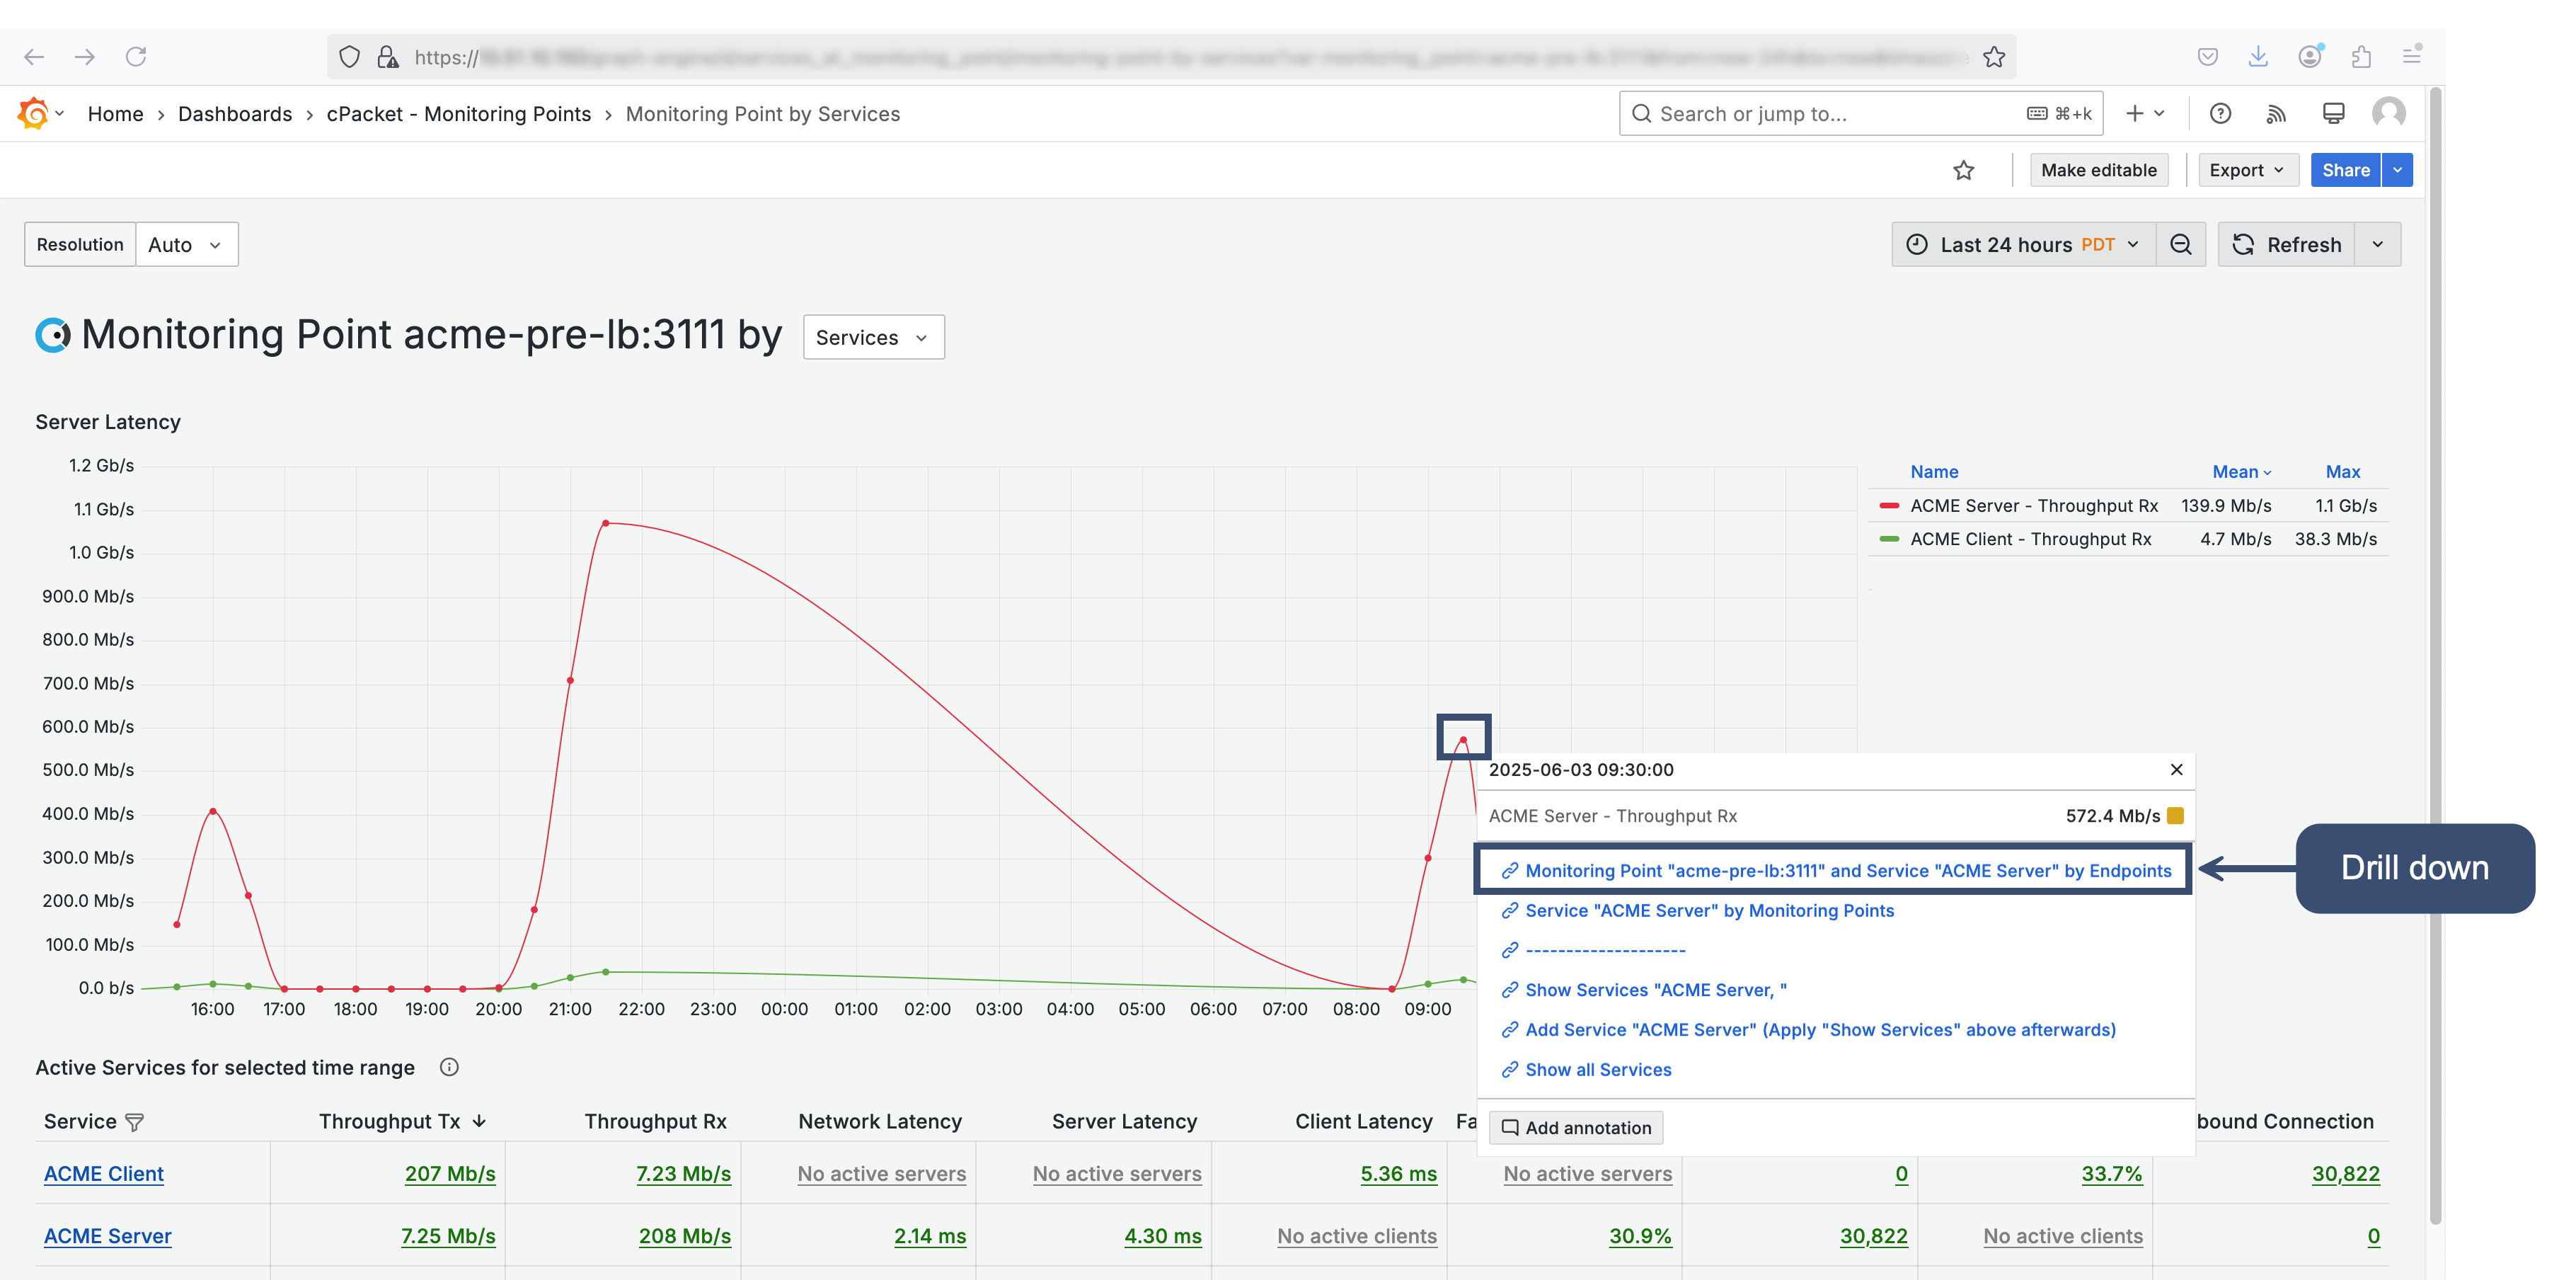The height and width of the screenshot is (1280, 2576).
Task: Zoom out time range magnifier icon
Action: click(x=2181, y=244)
